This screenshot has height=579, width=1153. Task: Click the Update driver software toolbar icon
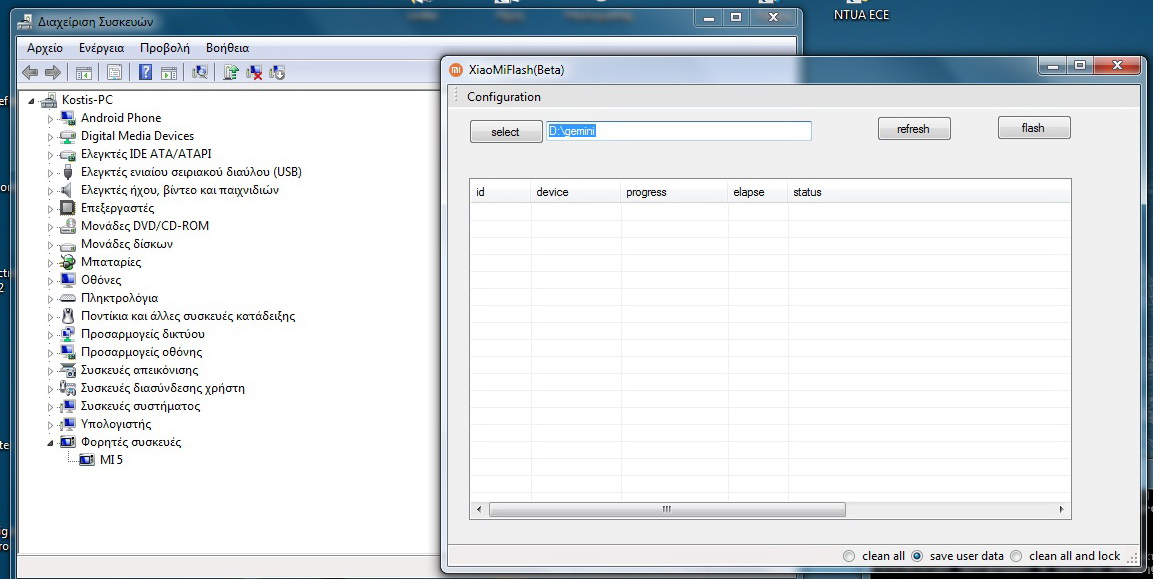coord(231,72)
